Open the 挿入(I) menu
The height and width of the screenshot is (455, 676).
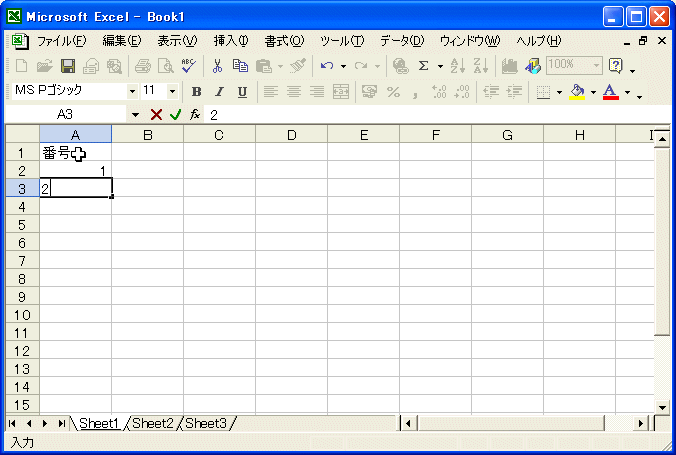click(231, 41)
